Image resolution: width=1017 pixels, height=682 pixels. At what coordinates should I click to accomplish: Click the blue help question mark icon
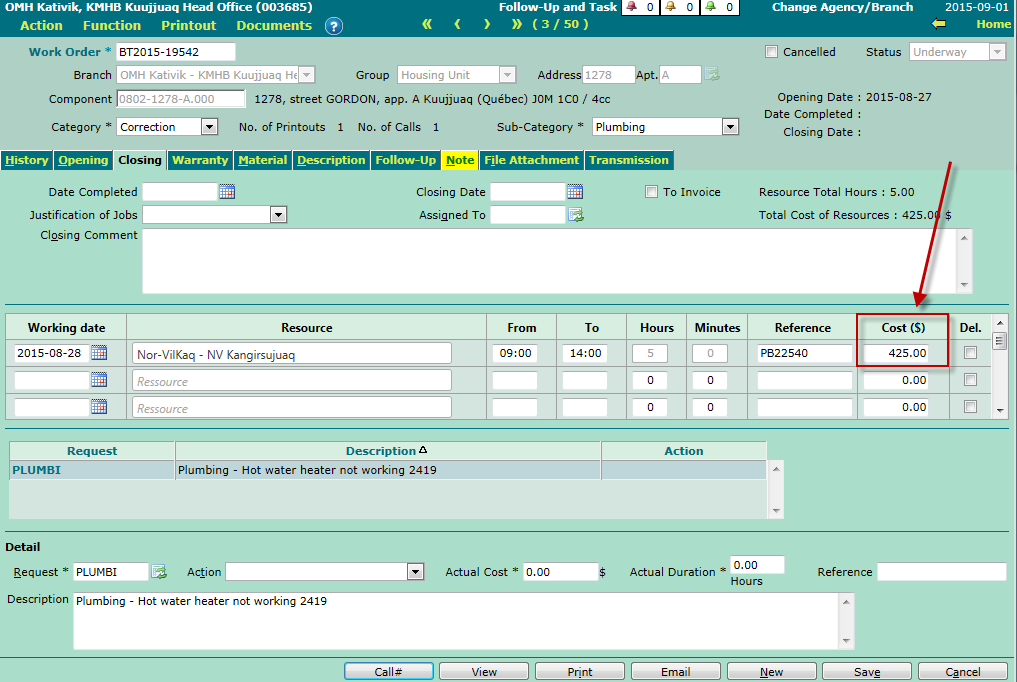click(x=334, y=26)
